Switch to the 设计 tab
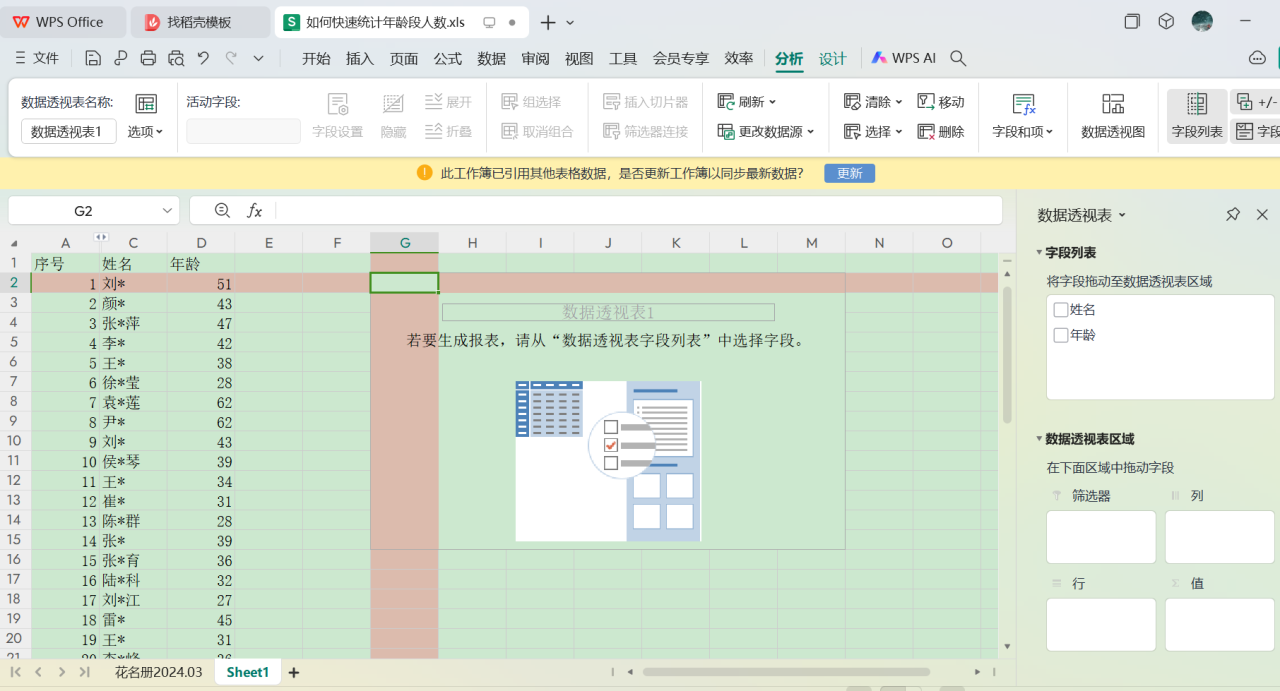The image size is (1280, 691). click(x=833, y=58)
